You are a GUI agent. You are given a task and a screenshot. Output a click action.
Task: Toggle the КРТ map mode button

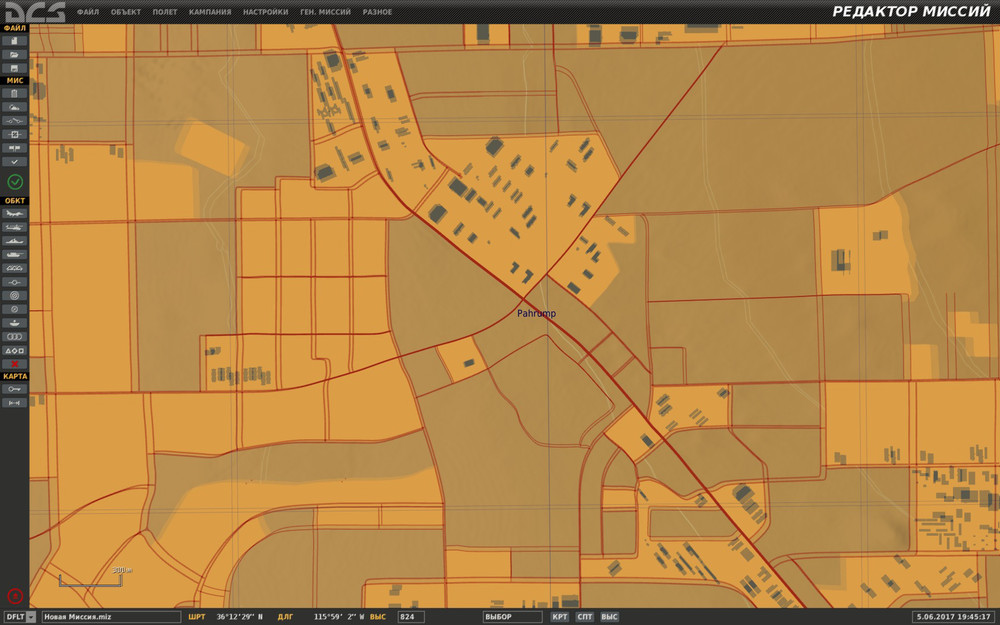point(560,617)
